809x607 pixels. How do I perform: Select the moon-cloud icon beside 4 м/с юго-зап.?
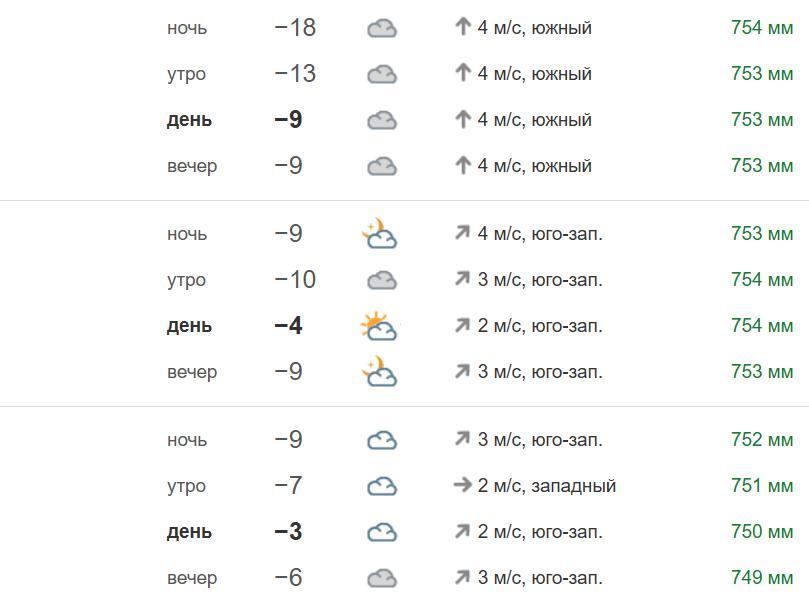[380, 234]
